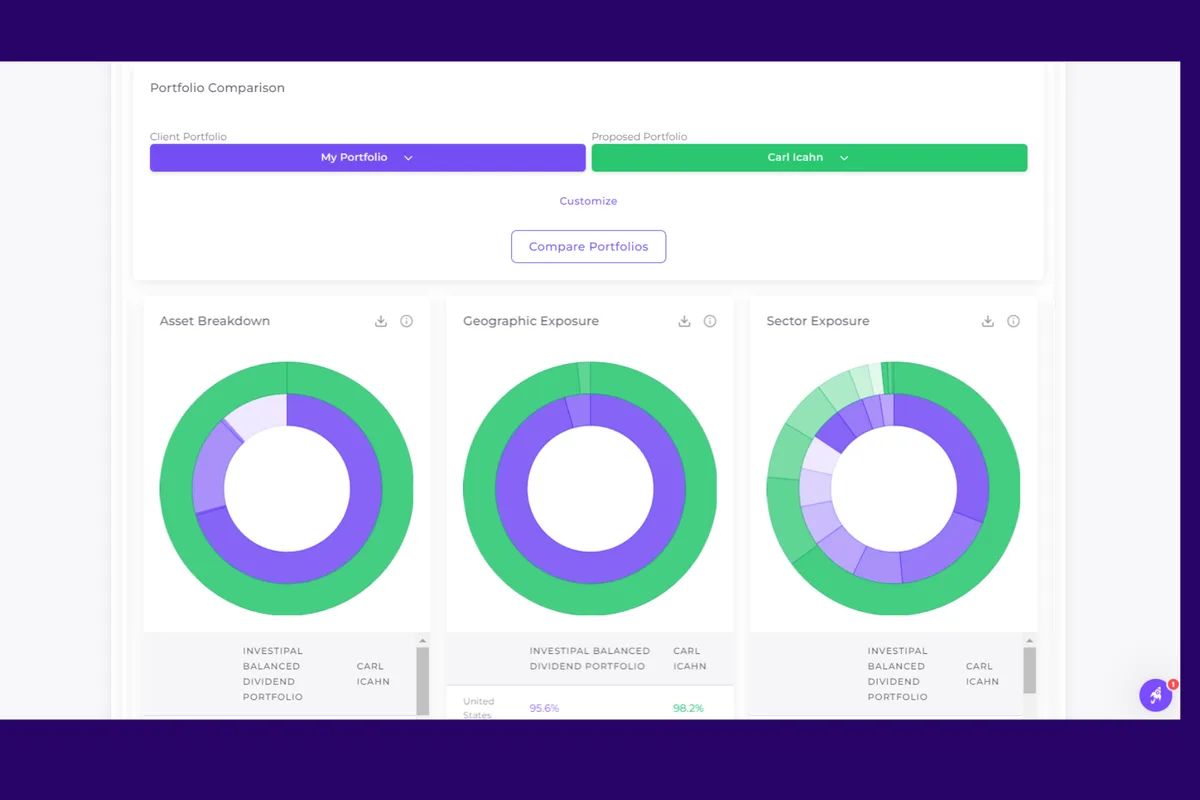Image resolution: width=1200 pixels, height=800 pixels.
Task: Download the Geographic Exposure chart
Action: 684,321
